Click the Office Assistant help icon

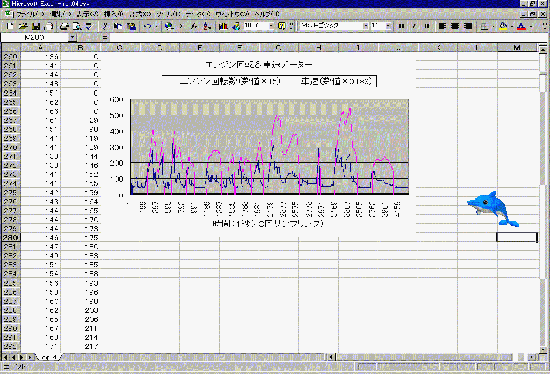point(282,26)
